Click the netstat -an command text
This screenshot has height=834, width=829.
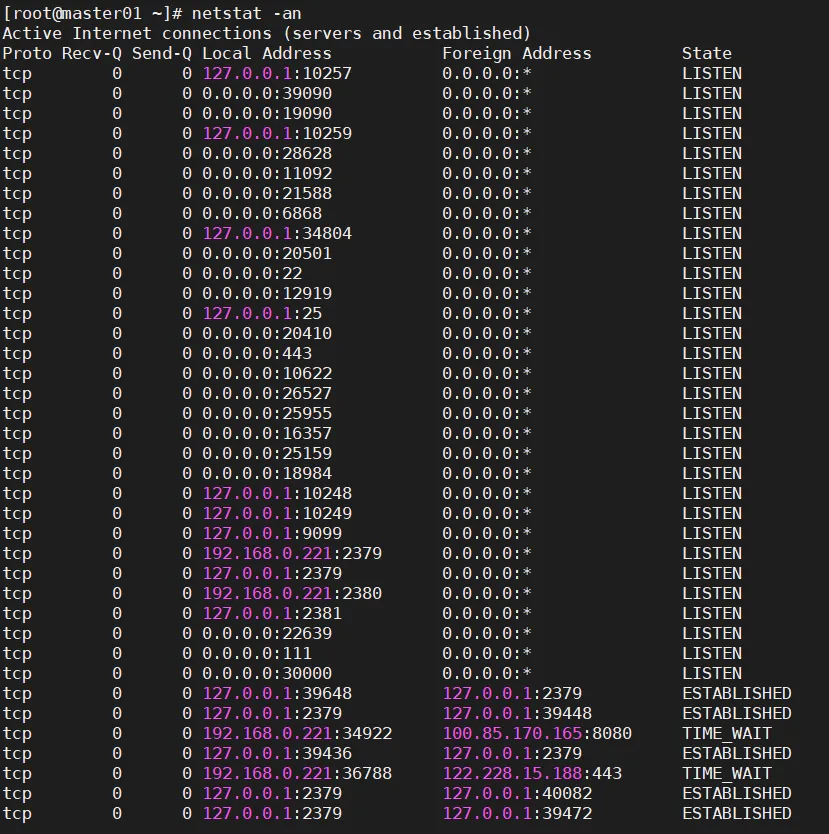(x=246, y=13)
